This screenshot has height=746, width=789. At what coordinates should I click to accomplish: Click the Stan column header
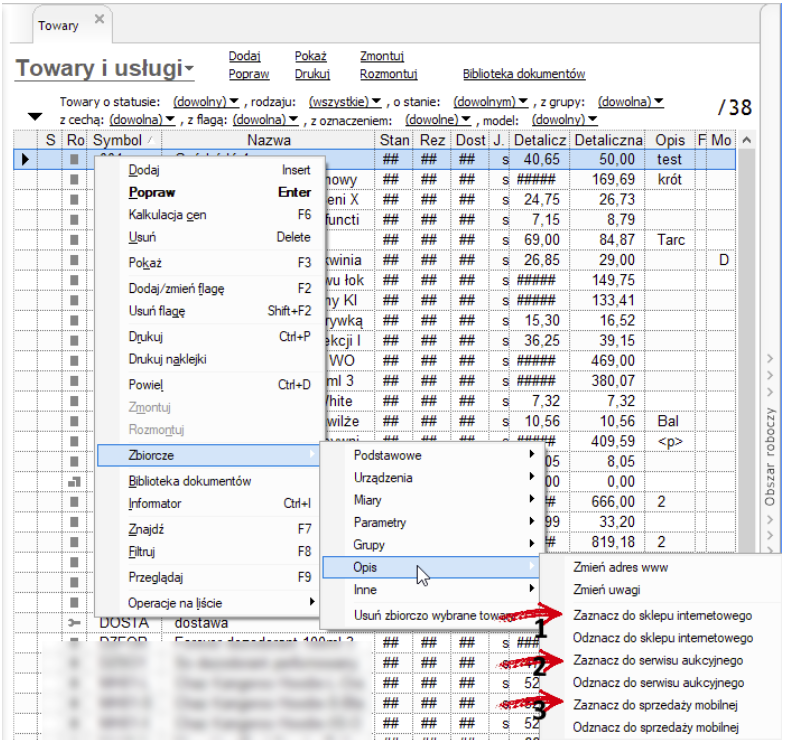(394, 140)
